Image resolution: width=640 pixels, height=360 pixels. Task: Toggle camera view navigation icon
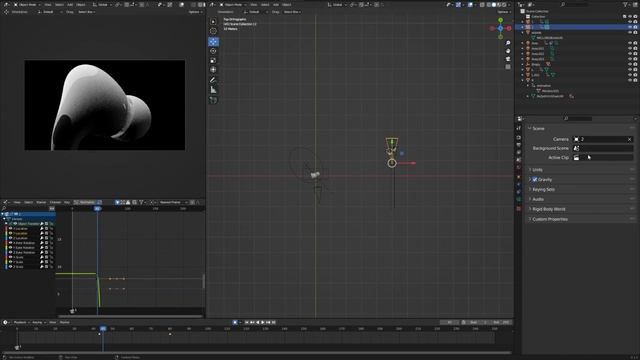point(508,59)
